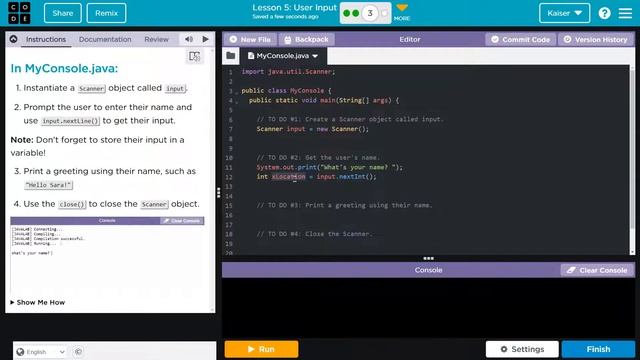
Task: Click the "Hello Sara!" example text
Action: [x=49, y=185]
